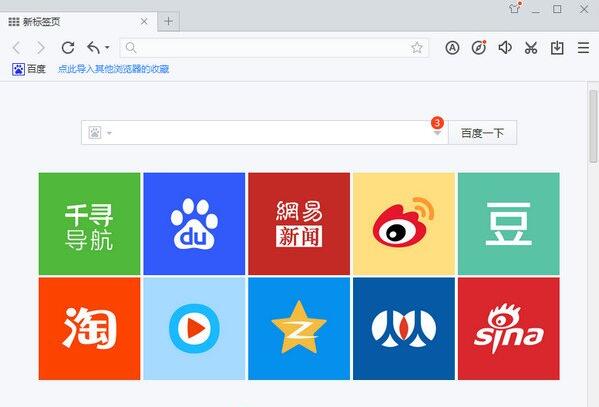Click the undo closed tab arrow

(93, 48)
